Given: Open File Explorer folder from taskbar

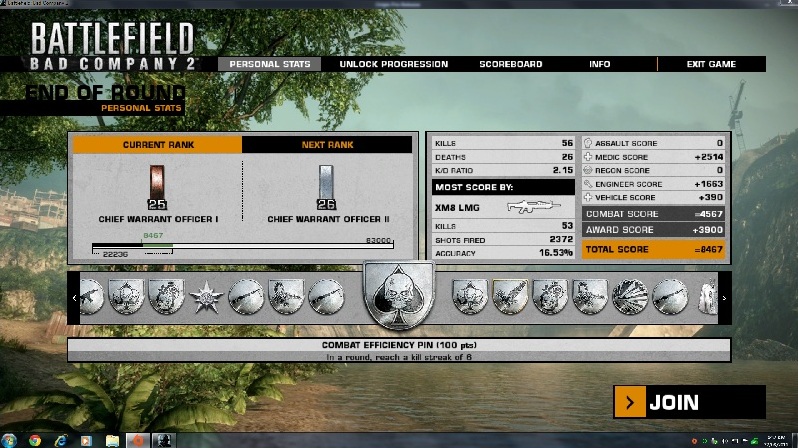Looking at the screenshot, I should (112, 440).
